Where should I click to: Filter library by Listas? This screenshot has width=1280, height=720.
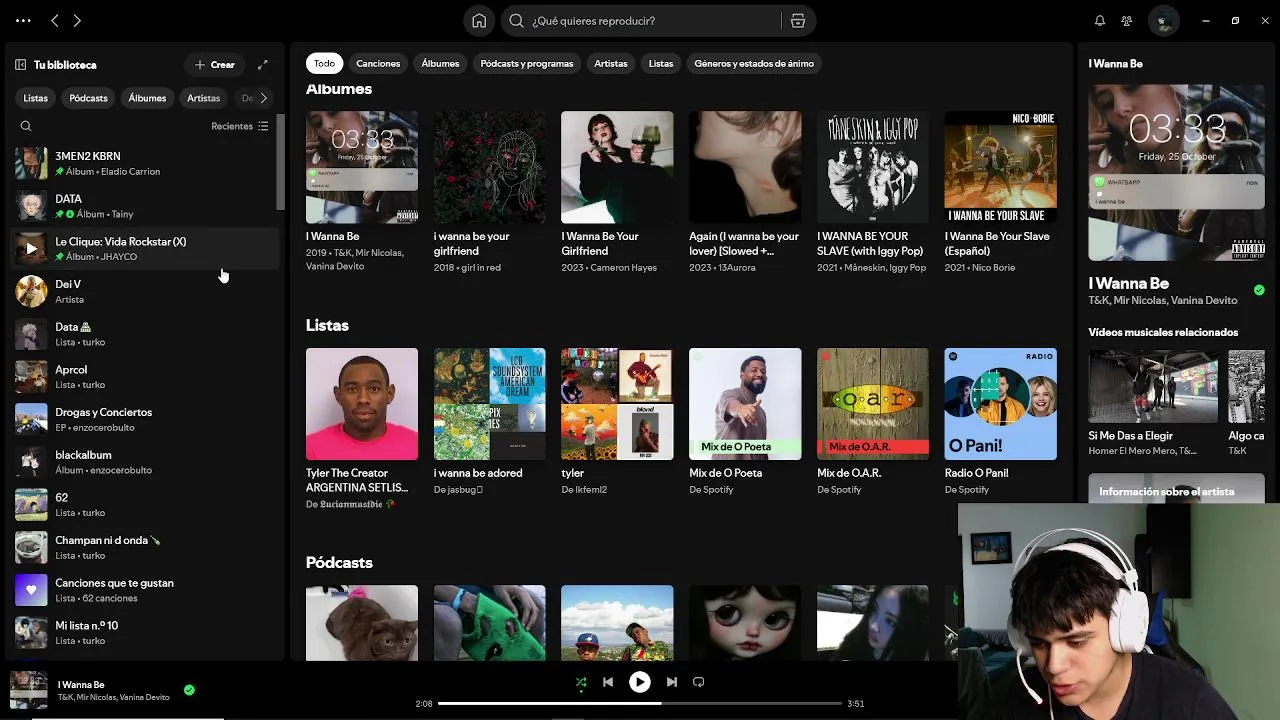[35, 98]
